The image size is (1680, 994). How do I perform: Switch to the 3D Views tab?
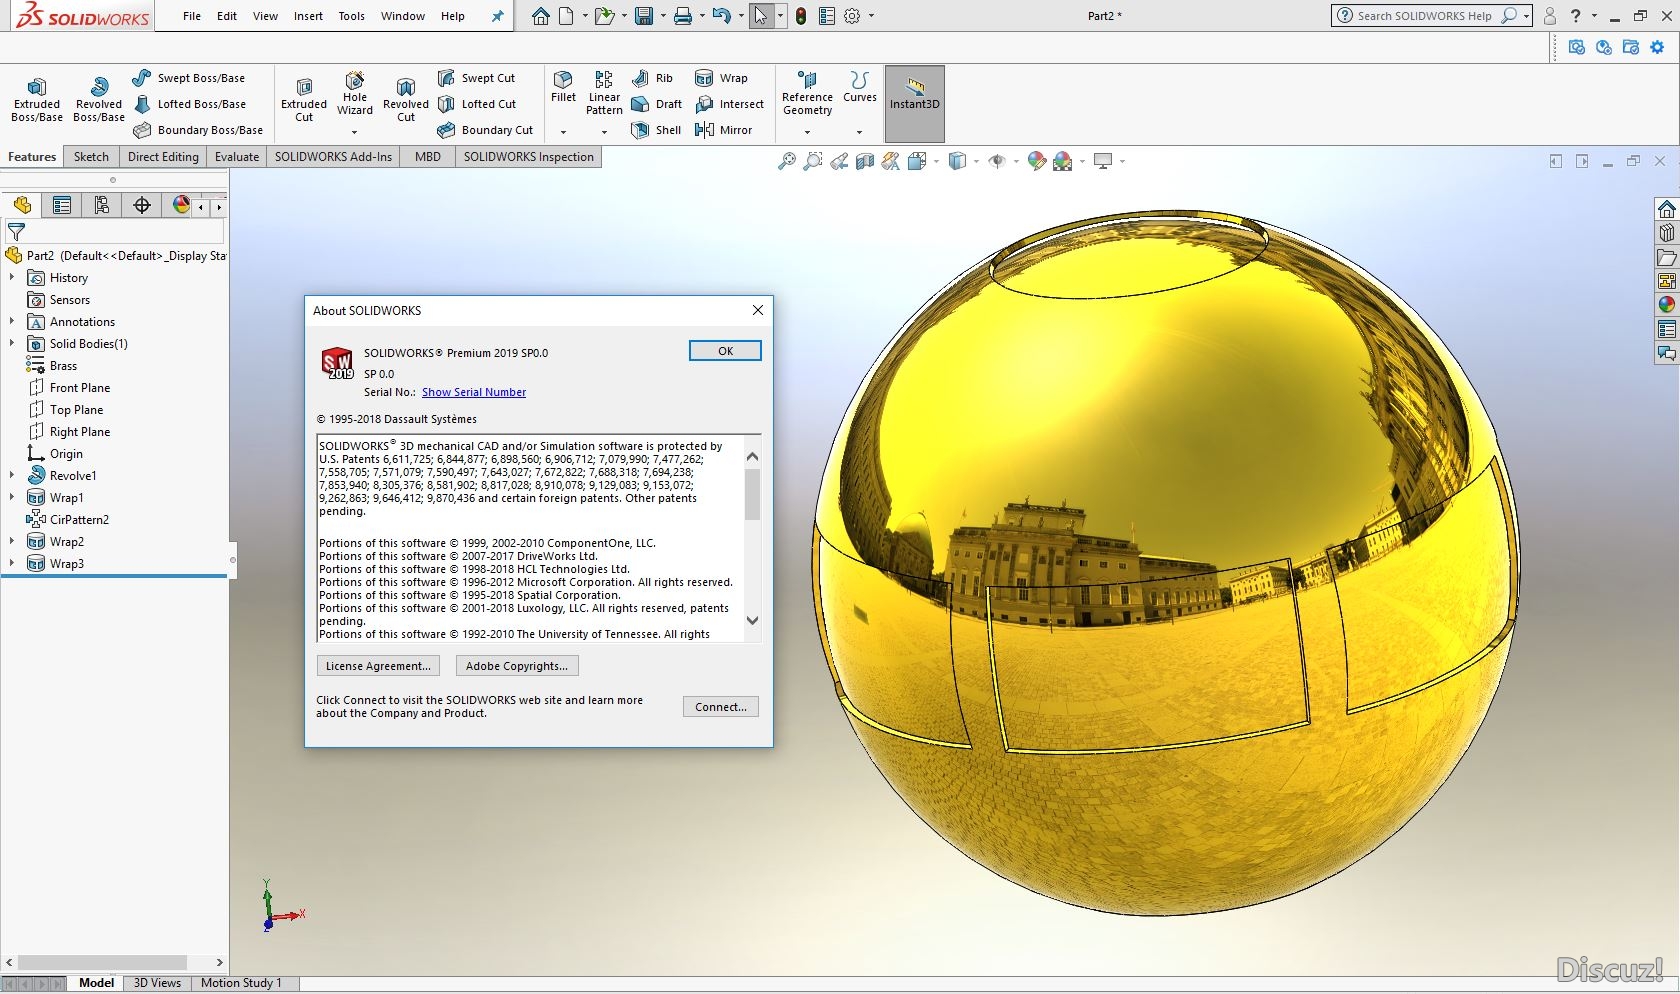(x=157, y=983)
